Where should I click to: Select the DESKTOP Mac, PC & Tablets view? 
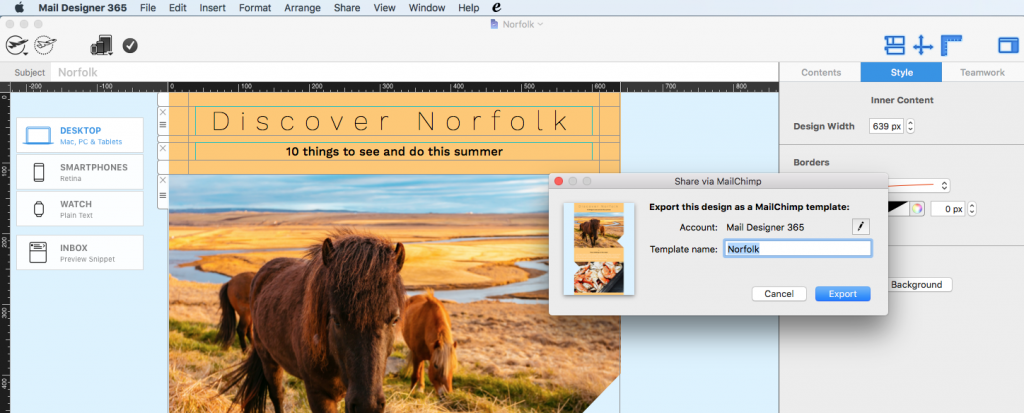(x=80, y=135)
